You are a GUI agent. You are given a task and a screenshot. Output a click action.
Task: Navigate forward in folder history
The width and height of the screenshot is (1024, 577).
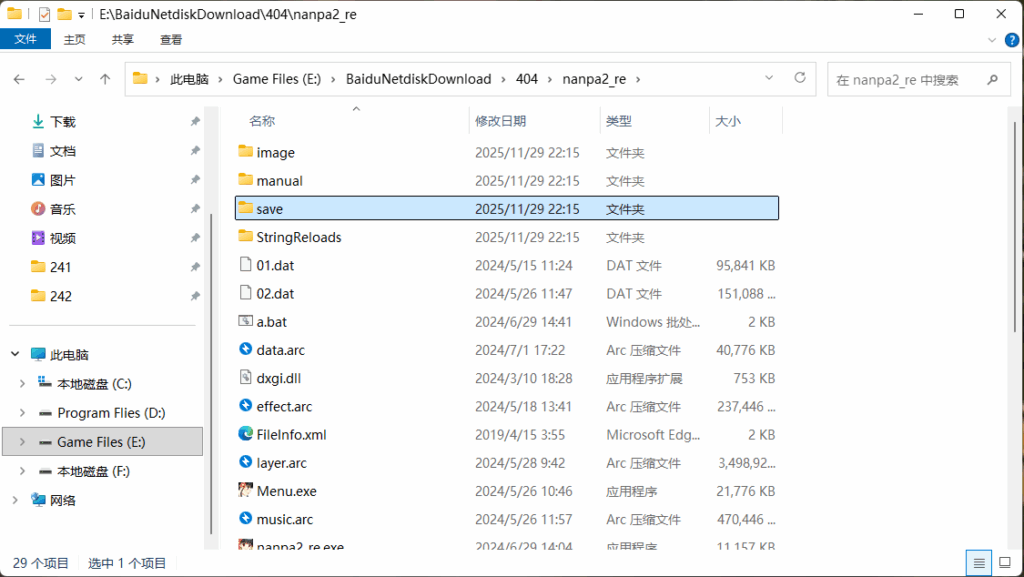pyautogui.click(x=51, y=79)
